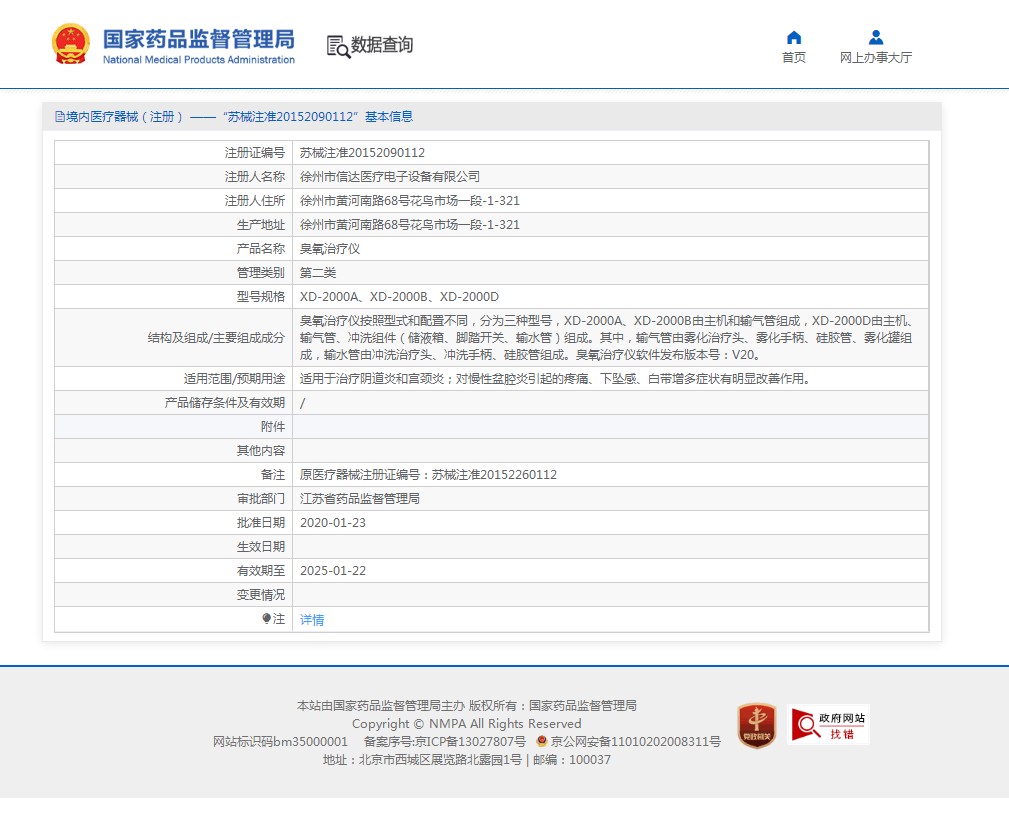Viewport: 1009px width, 835px height.
Task: Open the 京公网安备11010202008311号 link
Action: point(635,742)
